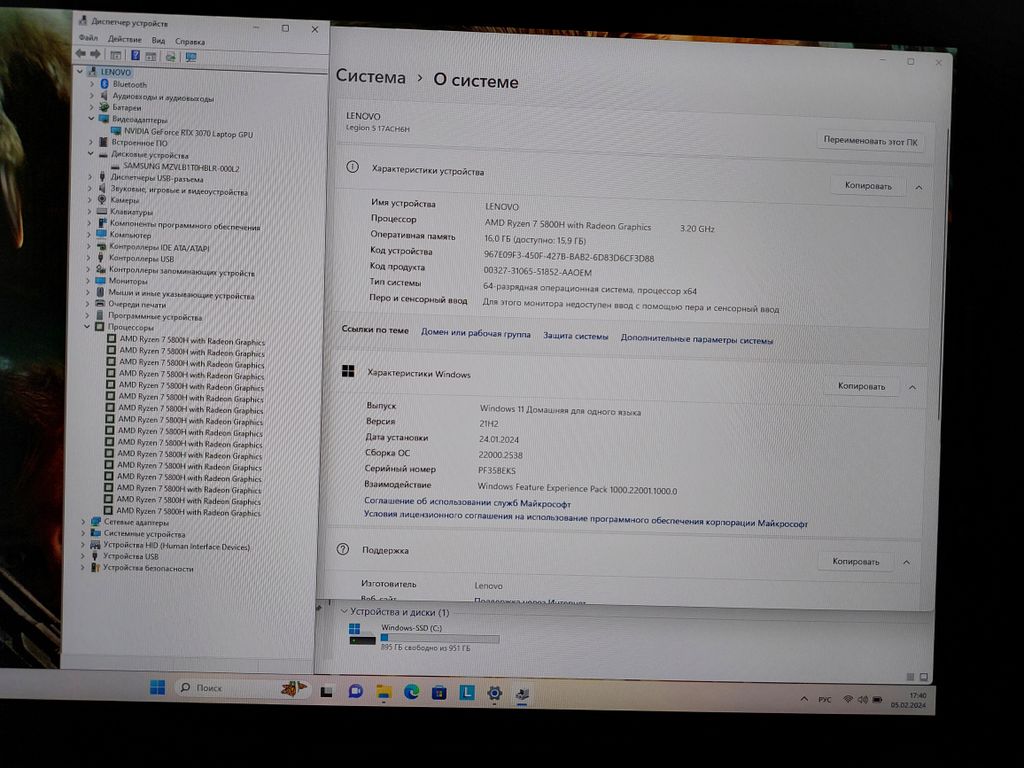Click the Windows Start button

click(157, 688)
